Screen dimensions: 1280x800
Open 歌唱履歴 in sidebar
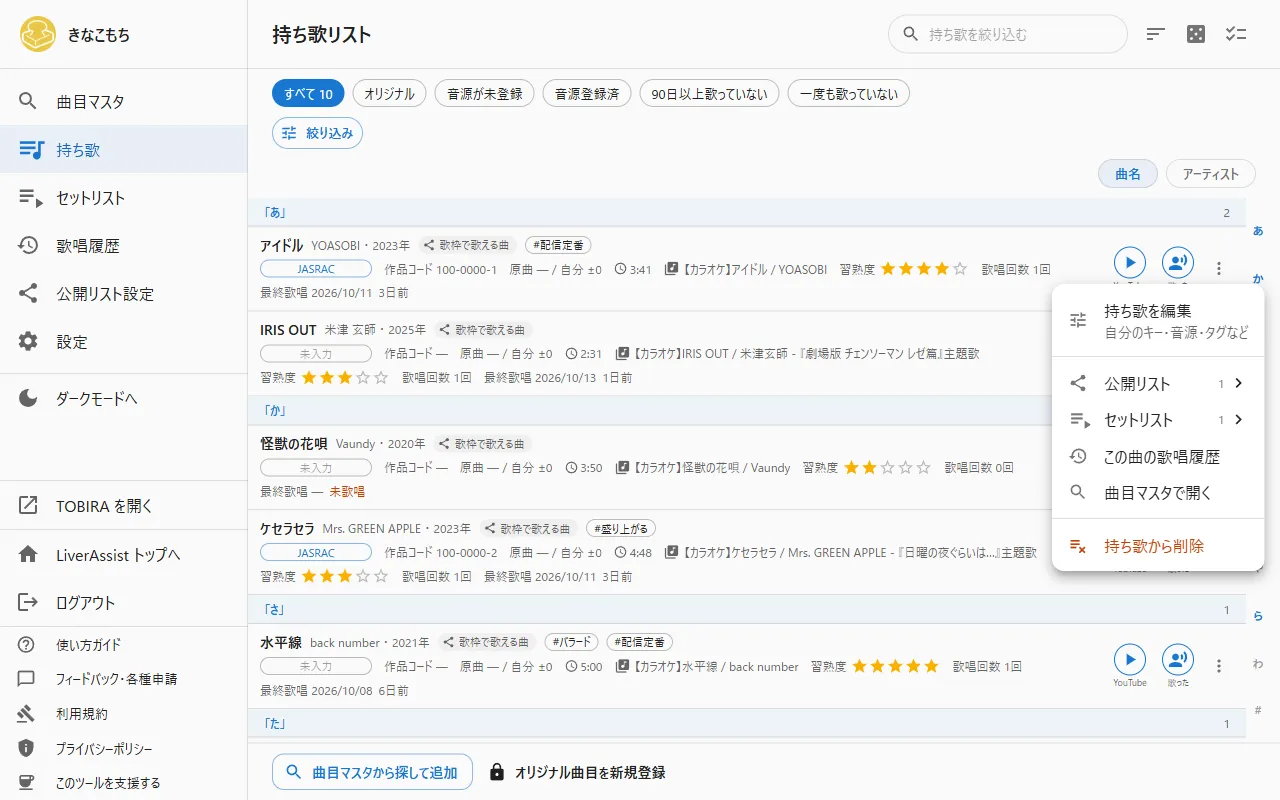[123, 245]
